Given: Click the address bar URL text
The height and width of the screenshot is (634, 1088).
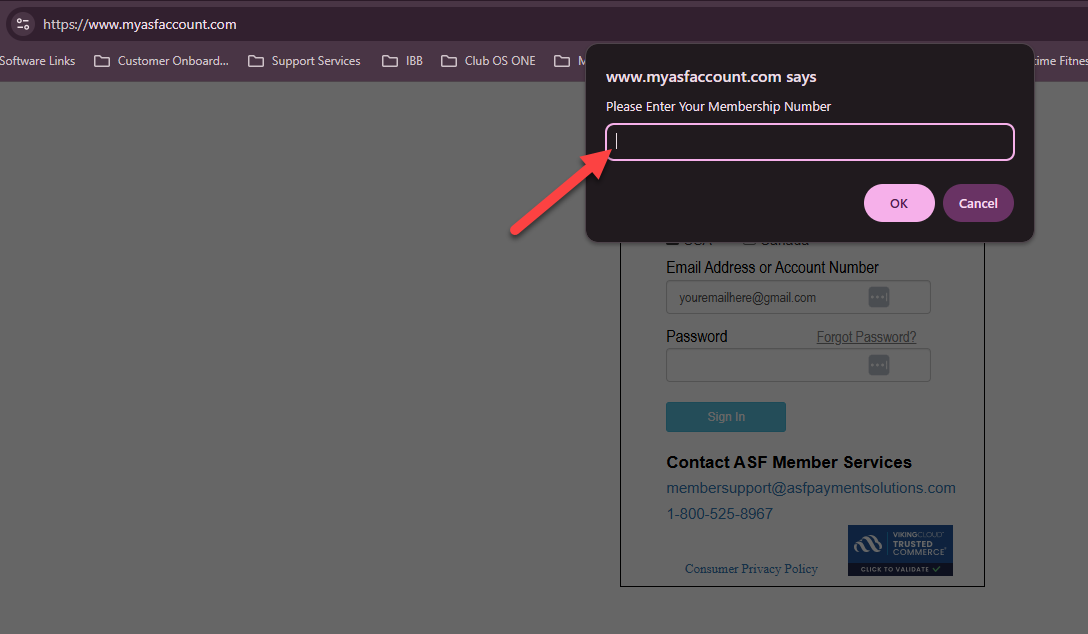Looking at the screenshot, I should coord(139,24).
